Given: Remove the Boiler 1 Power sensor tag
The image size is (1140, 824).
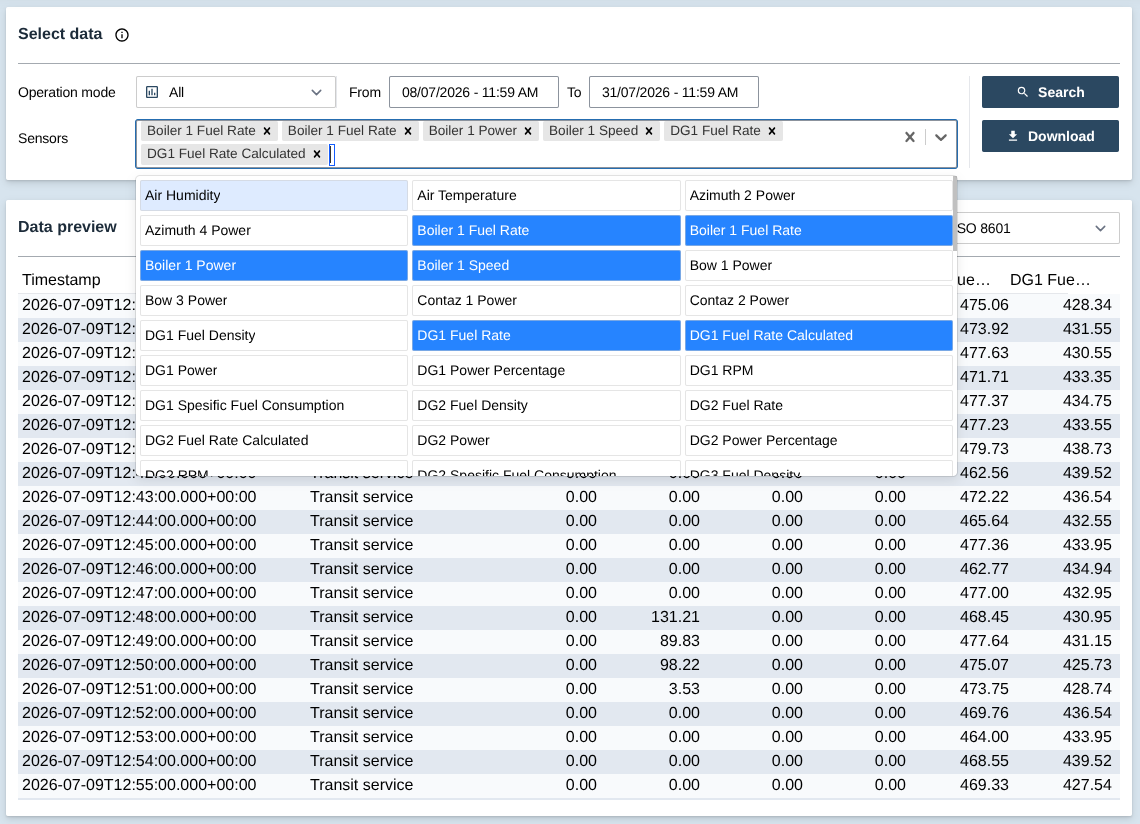Looking at the screenshot, I should pos(528,131).
